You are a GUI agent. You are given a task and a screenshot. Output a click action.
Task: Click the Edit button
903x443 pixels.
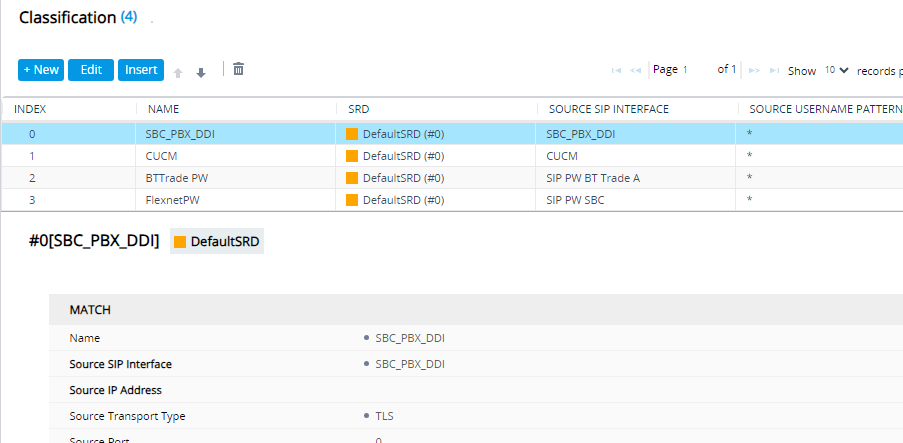pyautogui.click(x=91, y=70)
